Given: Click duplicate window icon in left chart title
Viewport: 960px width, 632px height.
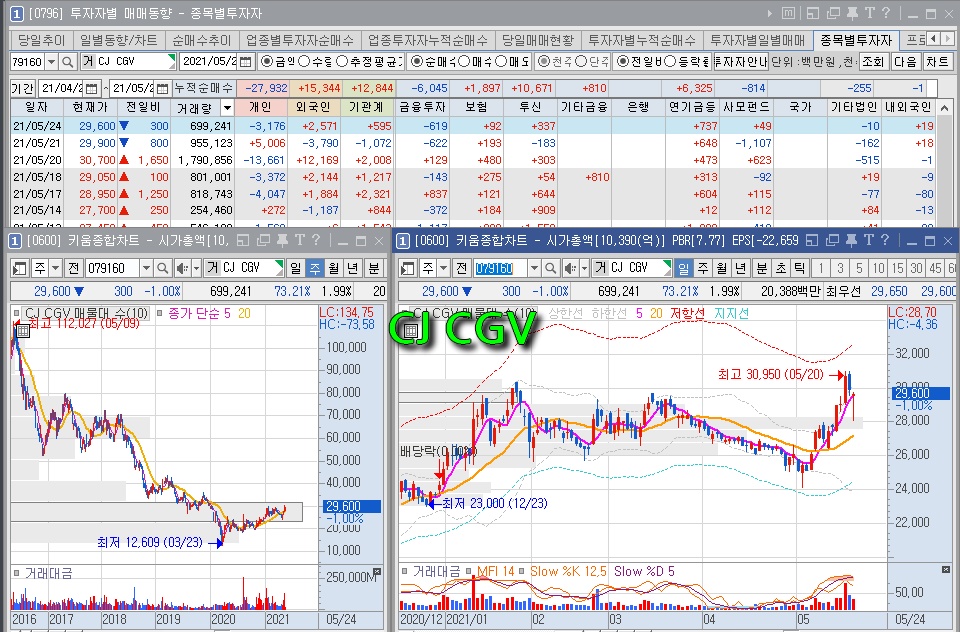Looking at the screenshot, I should tap(263, 241).
